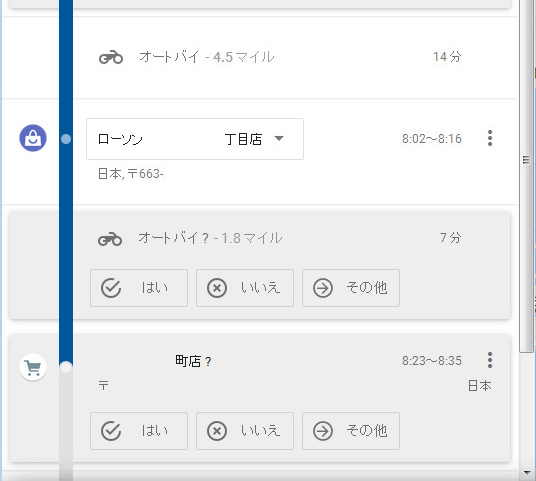
Task: Open more options for the 8:02~8:16 visit
Action: [x=490, y=138]
